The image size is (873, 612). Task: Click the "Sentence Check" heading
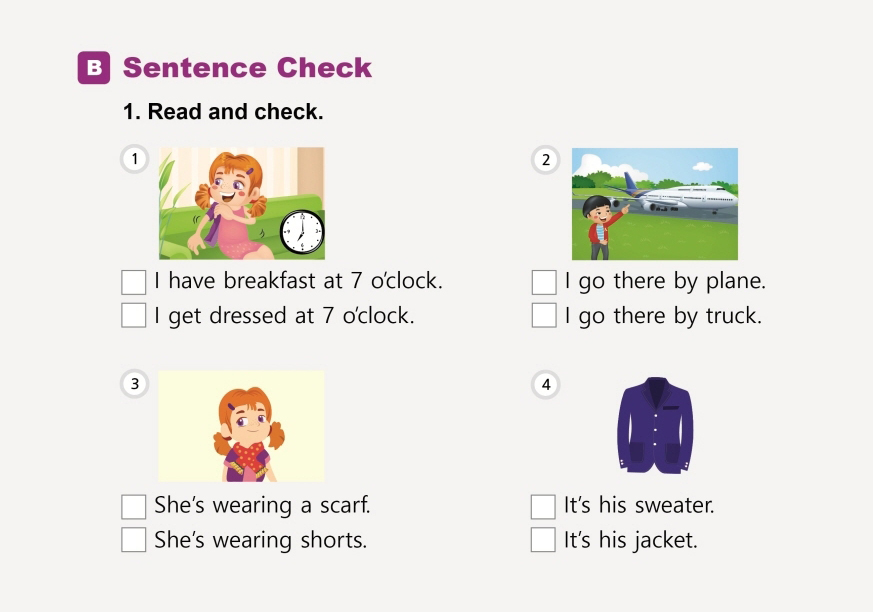coord(247,68)
